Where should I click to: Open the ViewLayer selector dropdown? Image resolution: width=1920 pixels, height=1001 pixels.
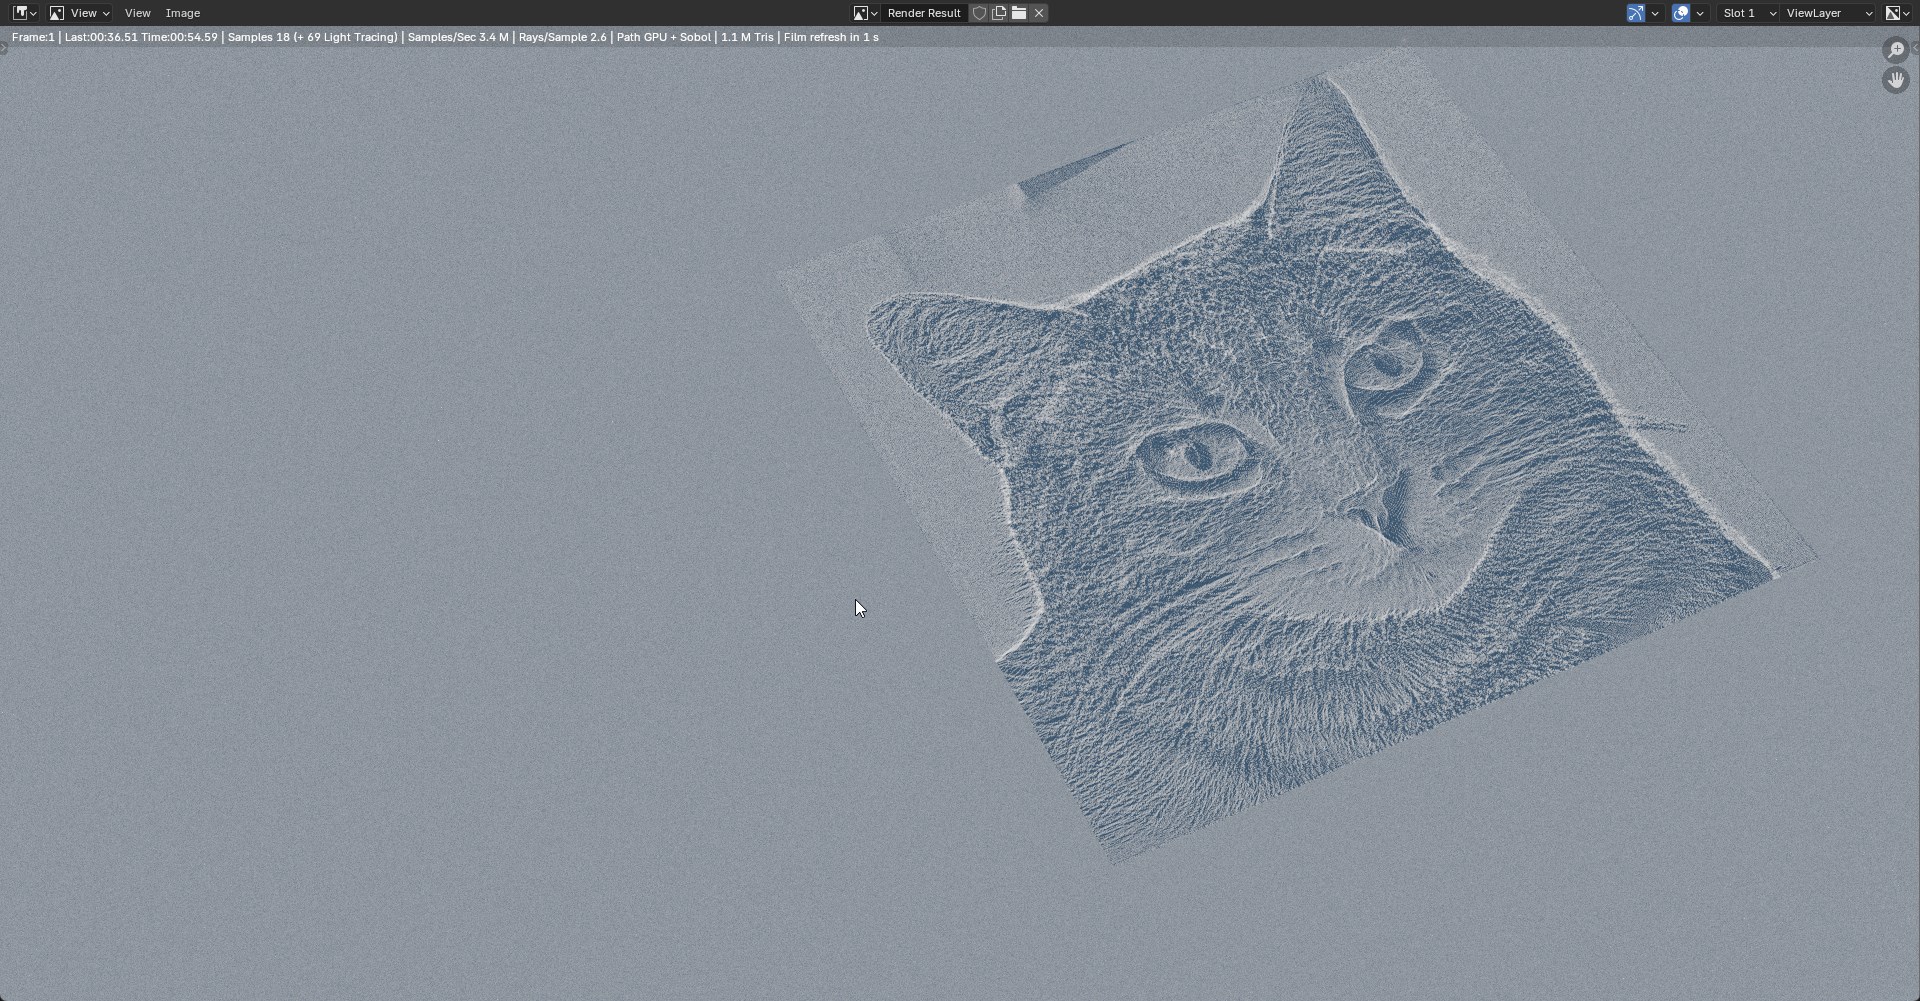click(x=1829, y=13)
